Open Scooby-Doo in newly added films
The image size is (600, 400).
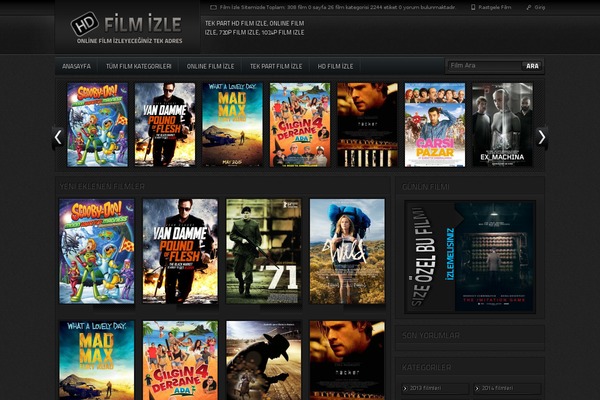(x=97, y=251)
